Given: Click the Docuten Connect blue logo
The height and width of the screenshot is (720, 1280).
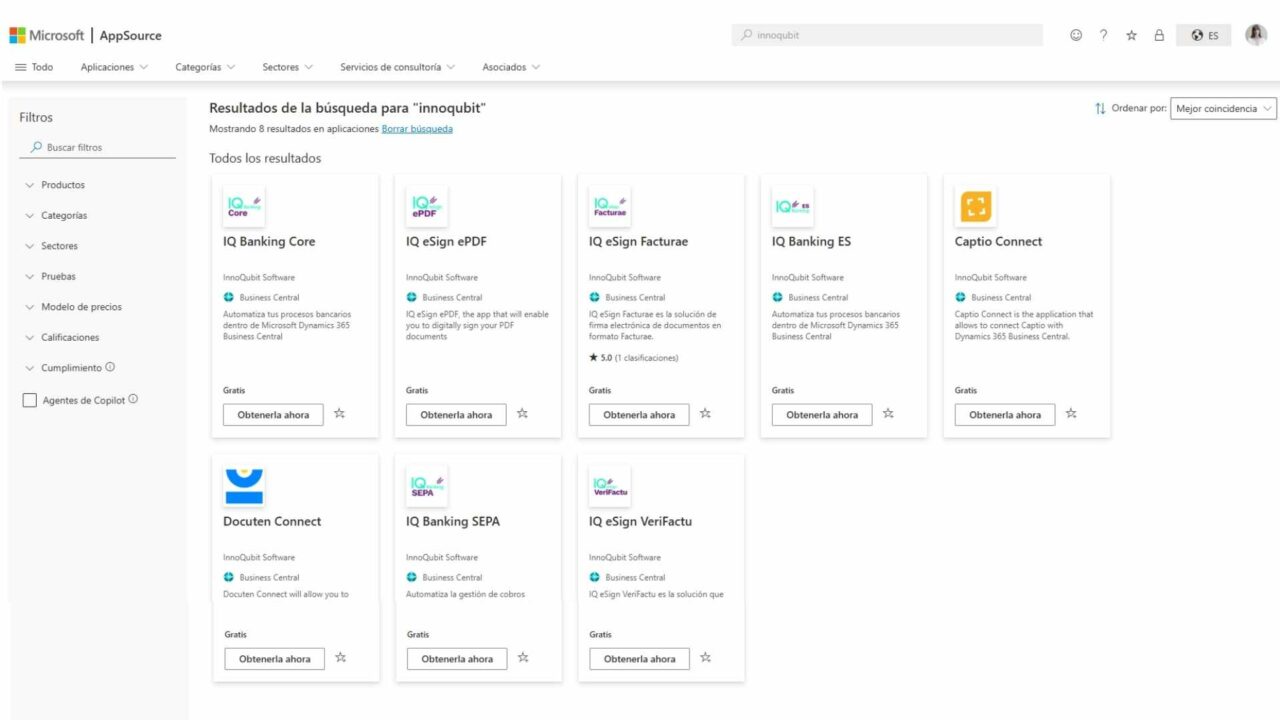Looking at the screenshot, I should (x=244, y=486).
